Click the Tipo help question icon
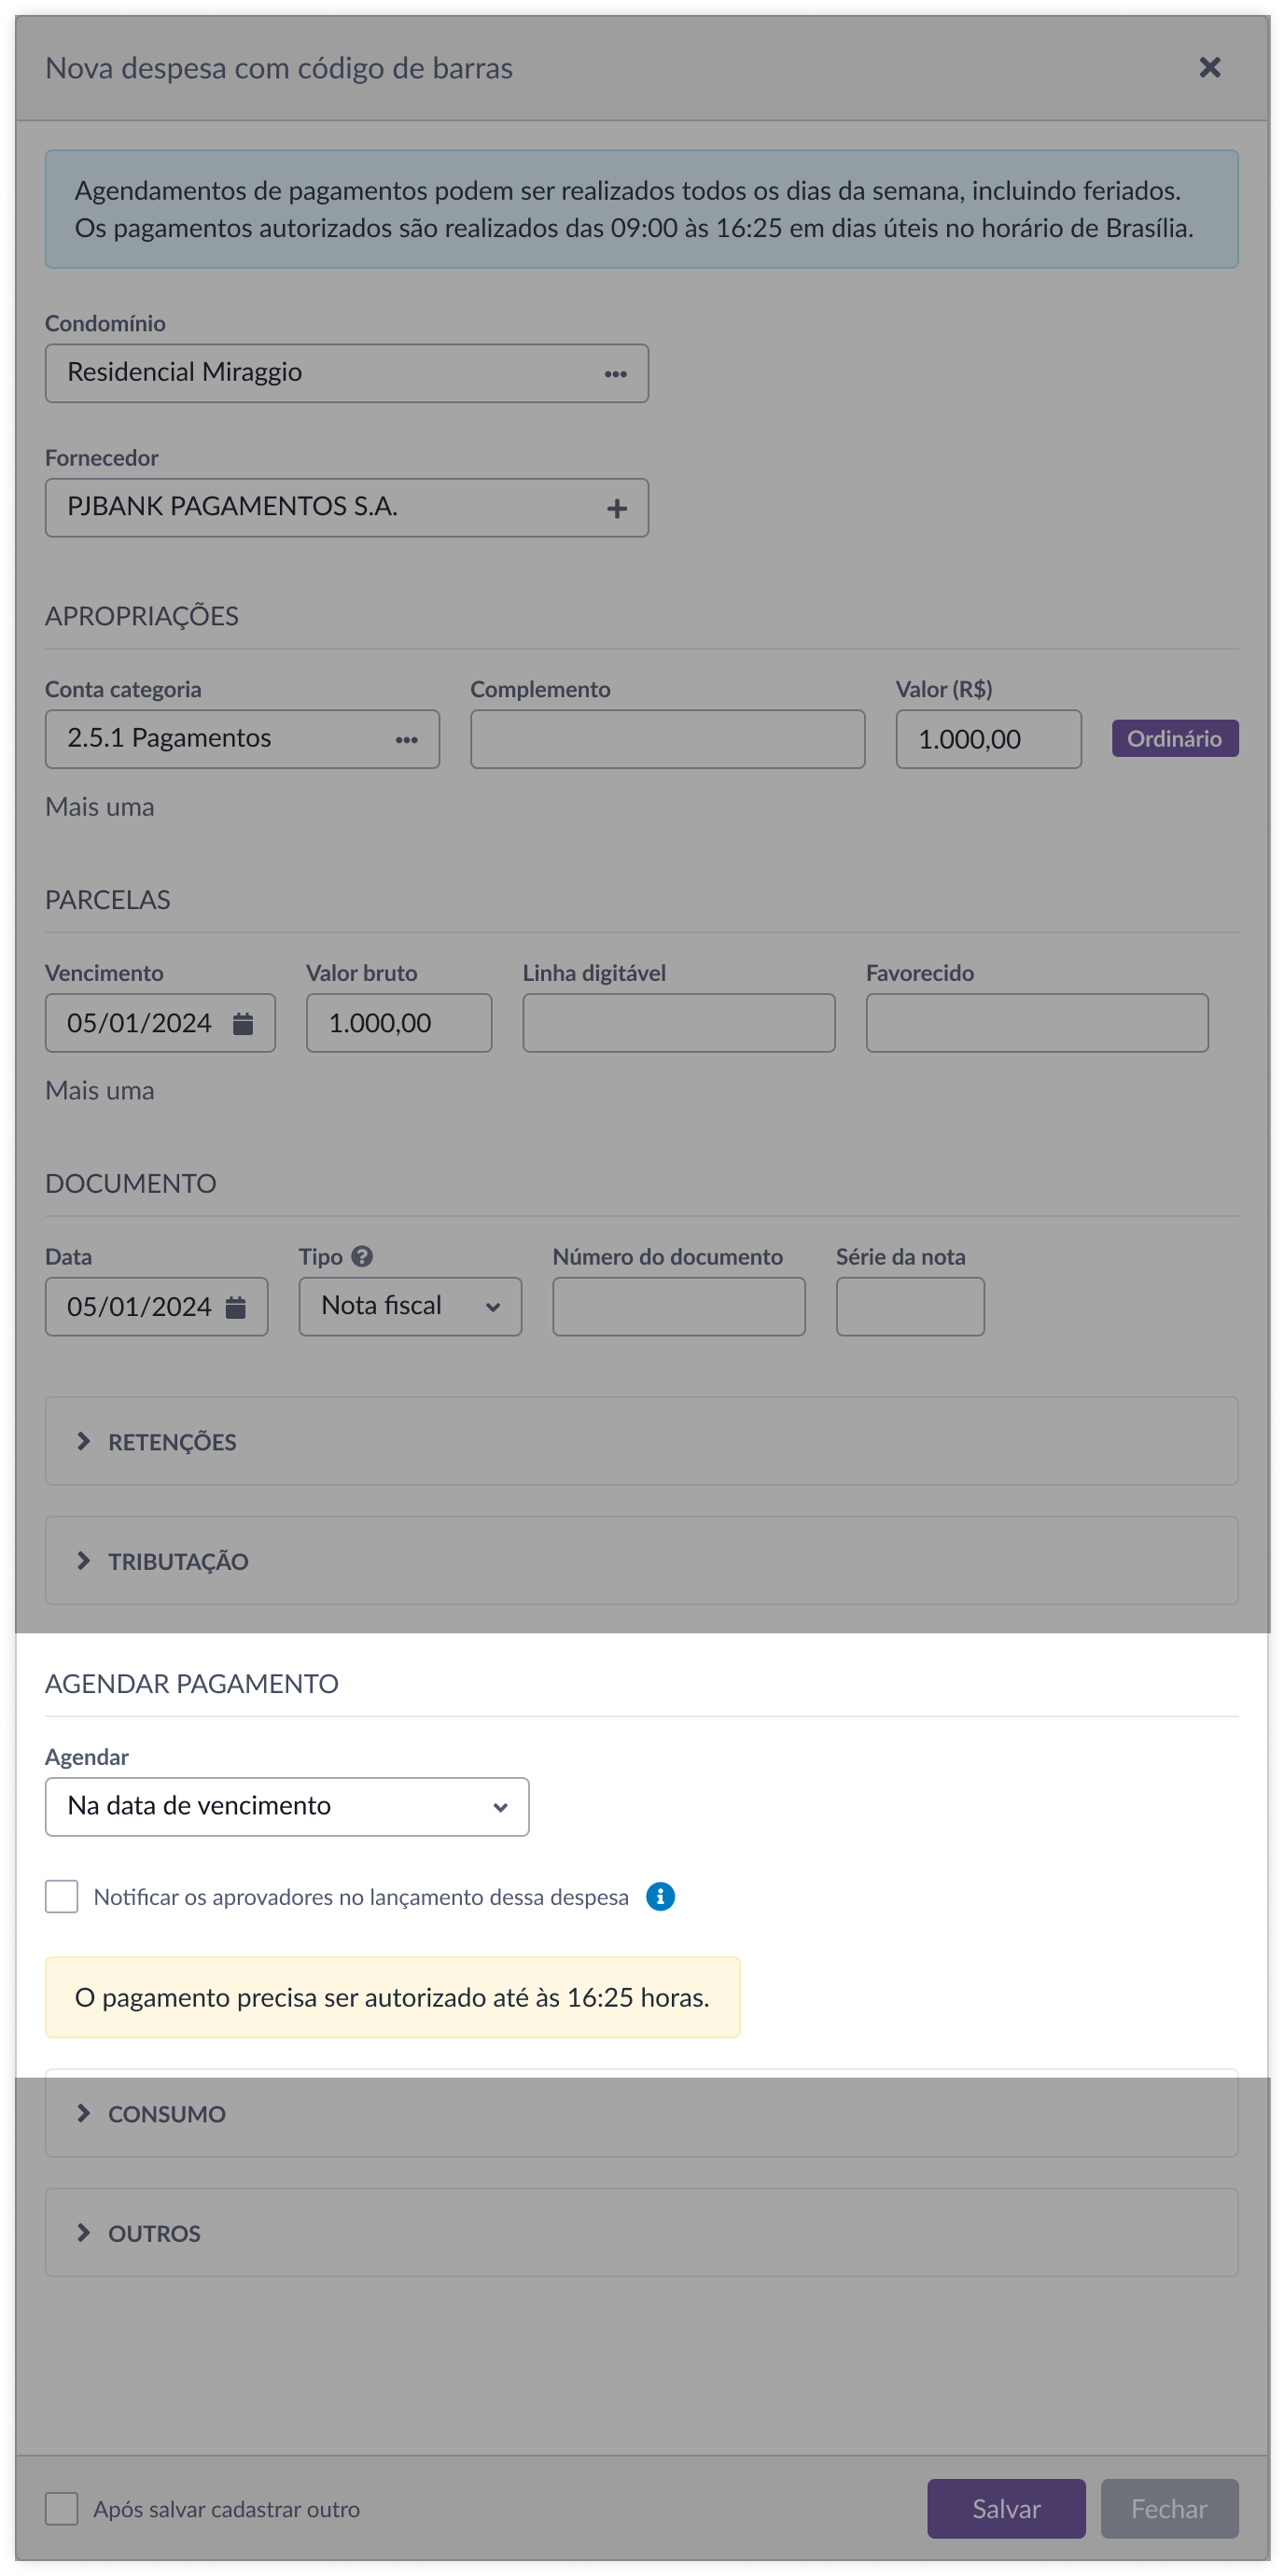1284x2576 pixels. click(x=362, y=1256)
